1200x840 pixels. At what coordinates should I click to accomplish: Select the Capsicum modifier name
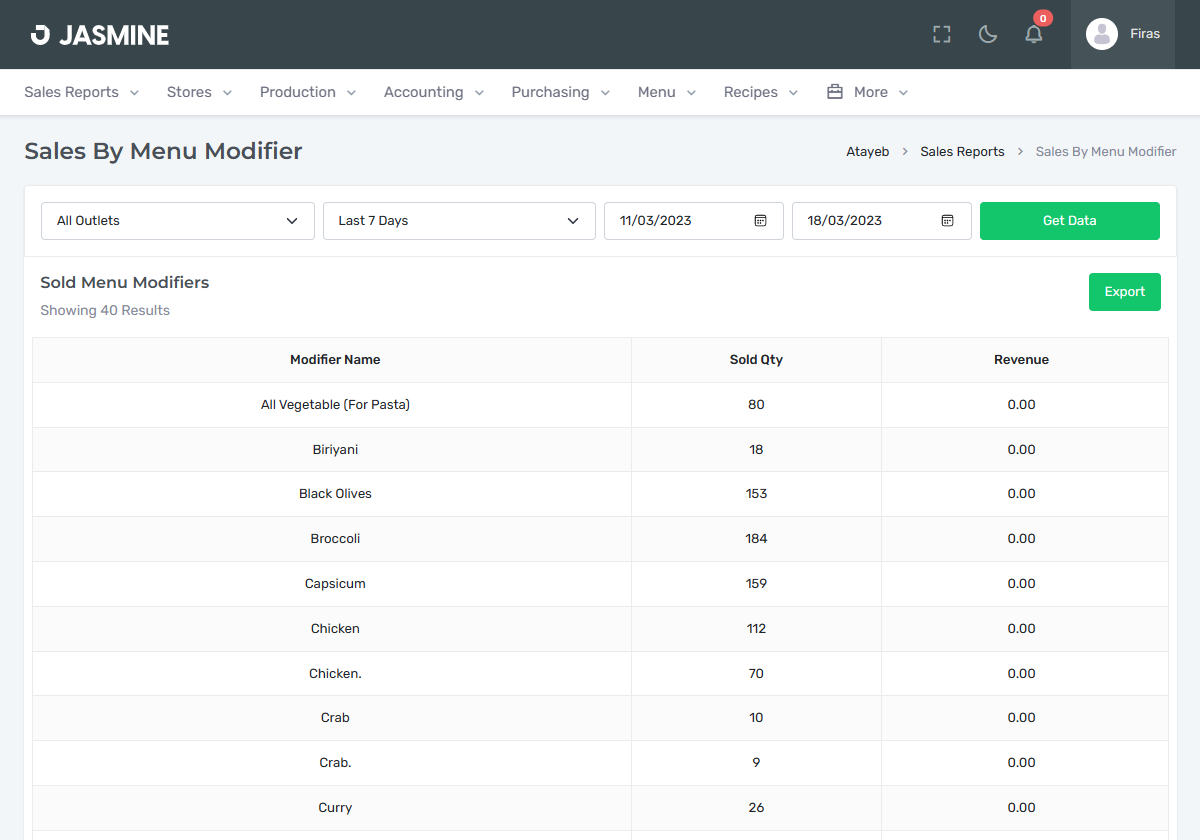(x=335, y=584)
